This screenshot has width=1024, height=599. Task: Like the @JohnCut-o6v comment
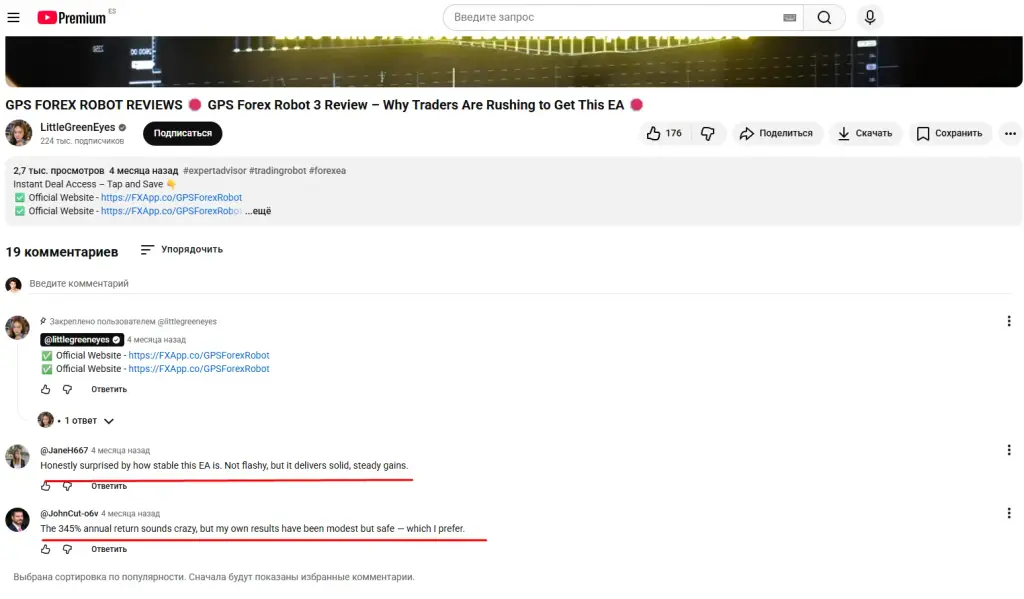[x=46, y=549]
